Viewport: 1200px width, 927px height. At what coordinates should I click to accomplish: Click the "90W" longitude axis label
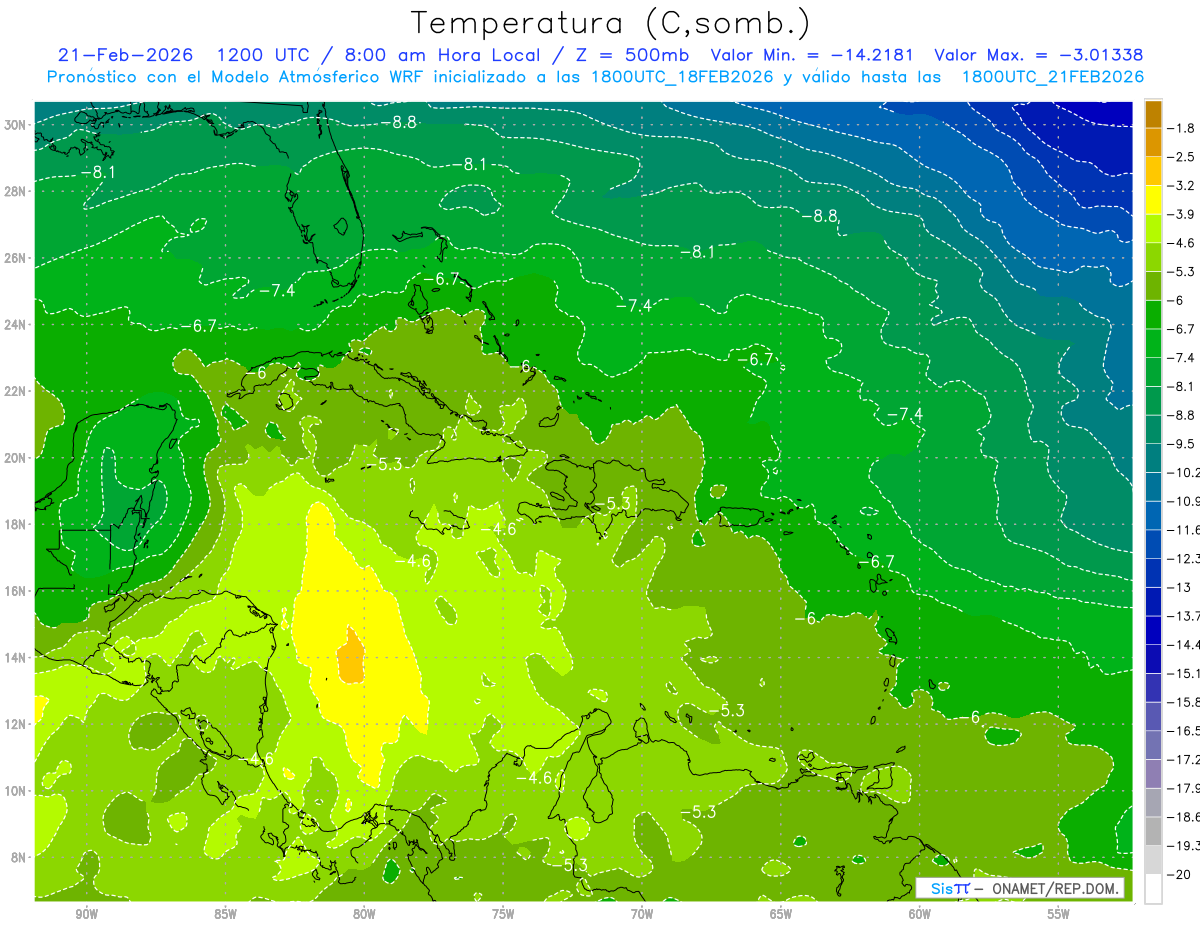(87, 914)
